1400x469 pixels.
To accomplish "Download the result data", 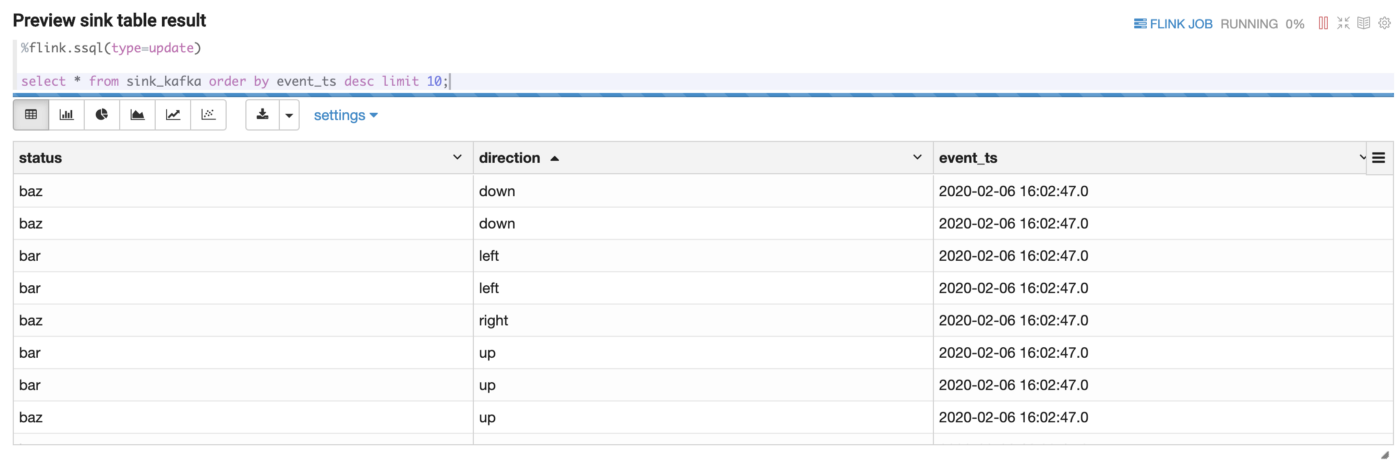I will [263, 115].
